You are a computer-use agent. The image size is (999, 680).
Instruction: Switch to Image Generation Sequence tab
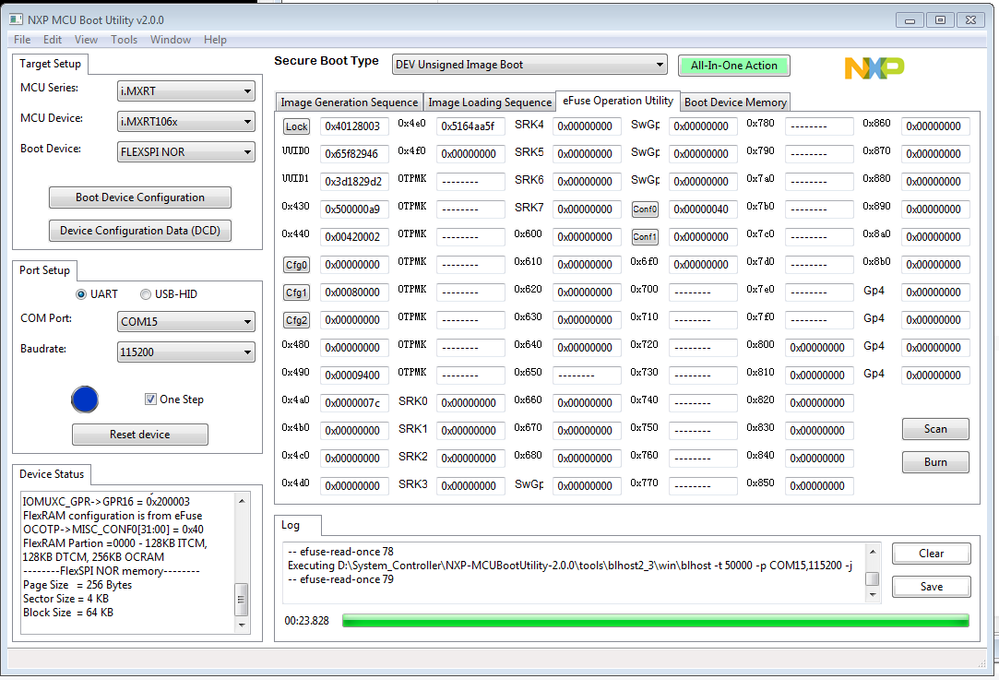(x=349, y=102)
